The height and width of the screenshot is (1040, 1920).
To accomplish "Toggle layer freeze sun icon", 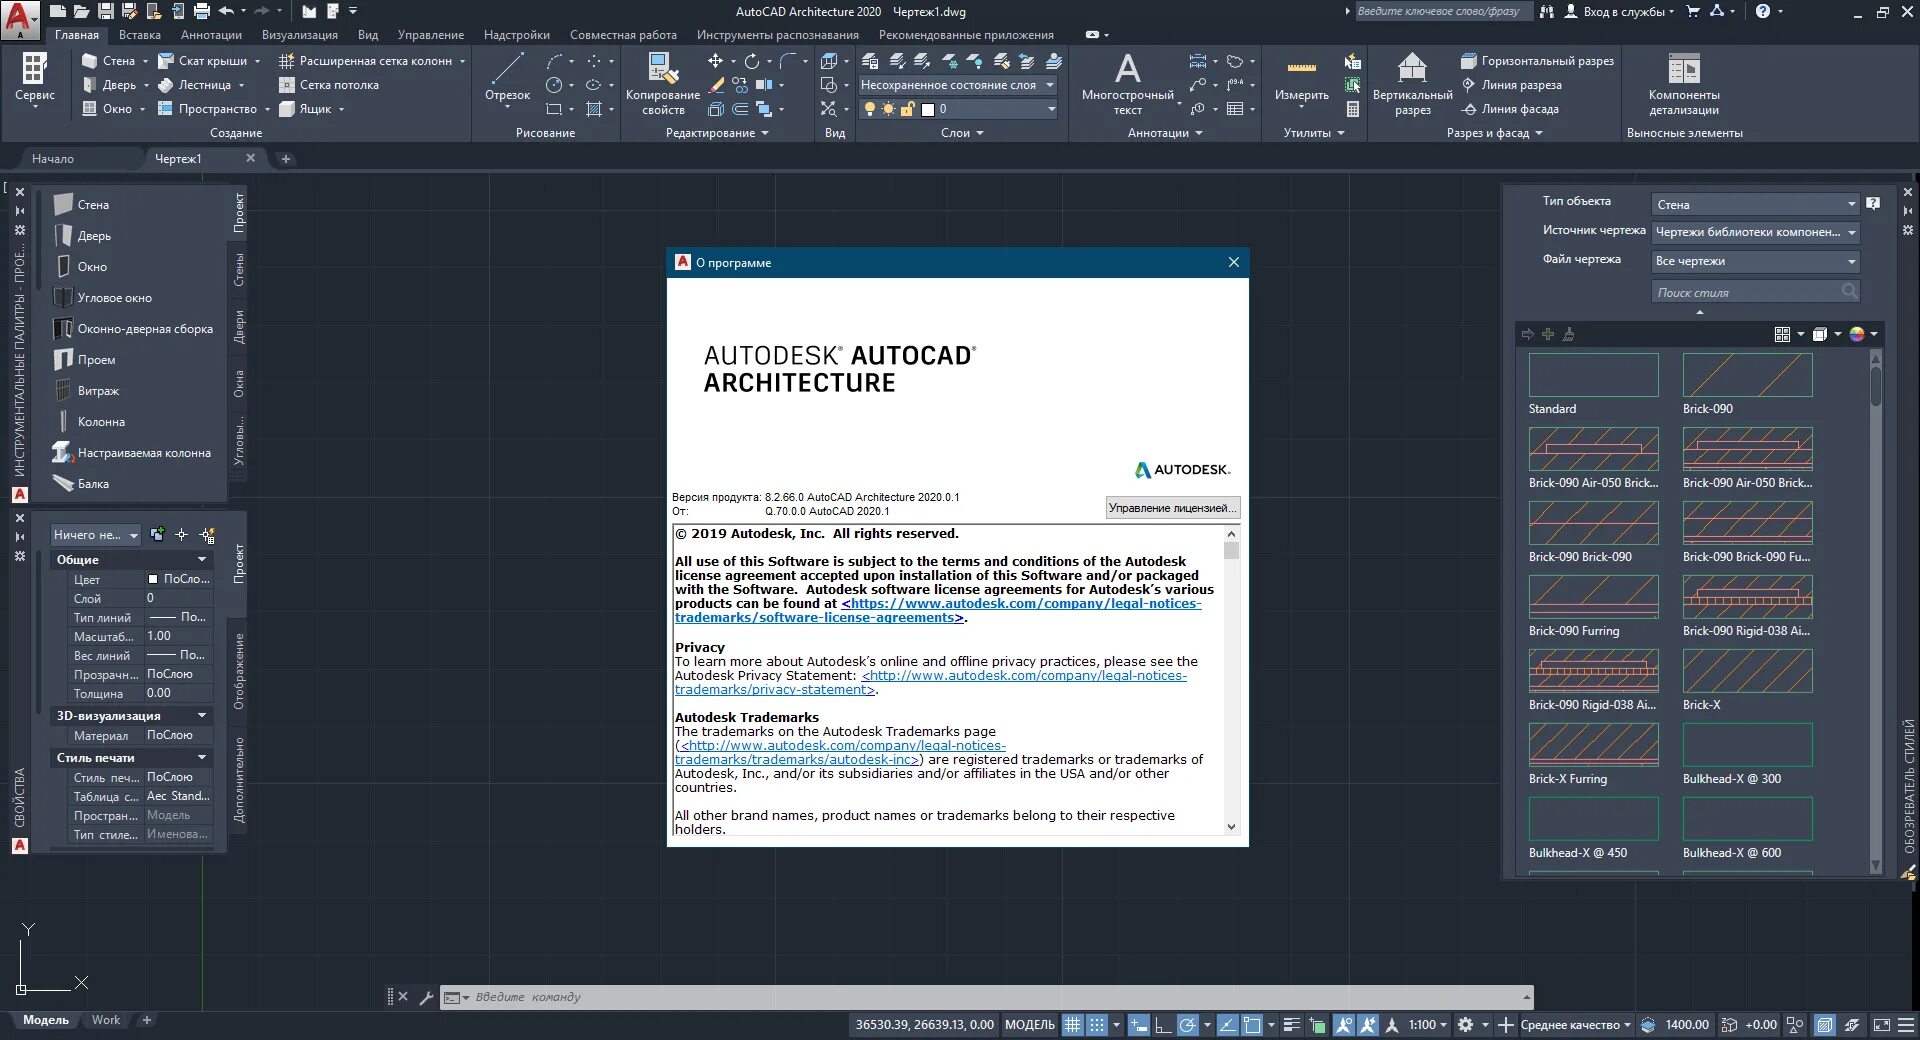I will (888, 109).
